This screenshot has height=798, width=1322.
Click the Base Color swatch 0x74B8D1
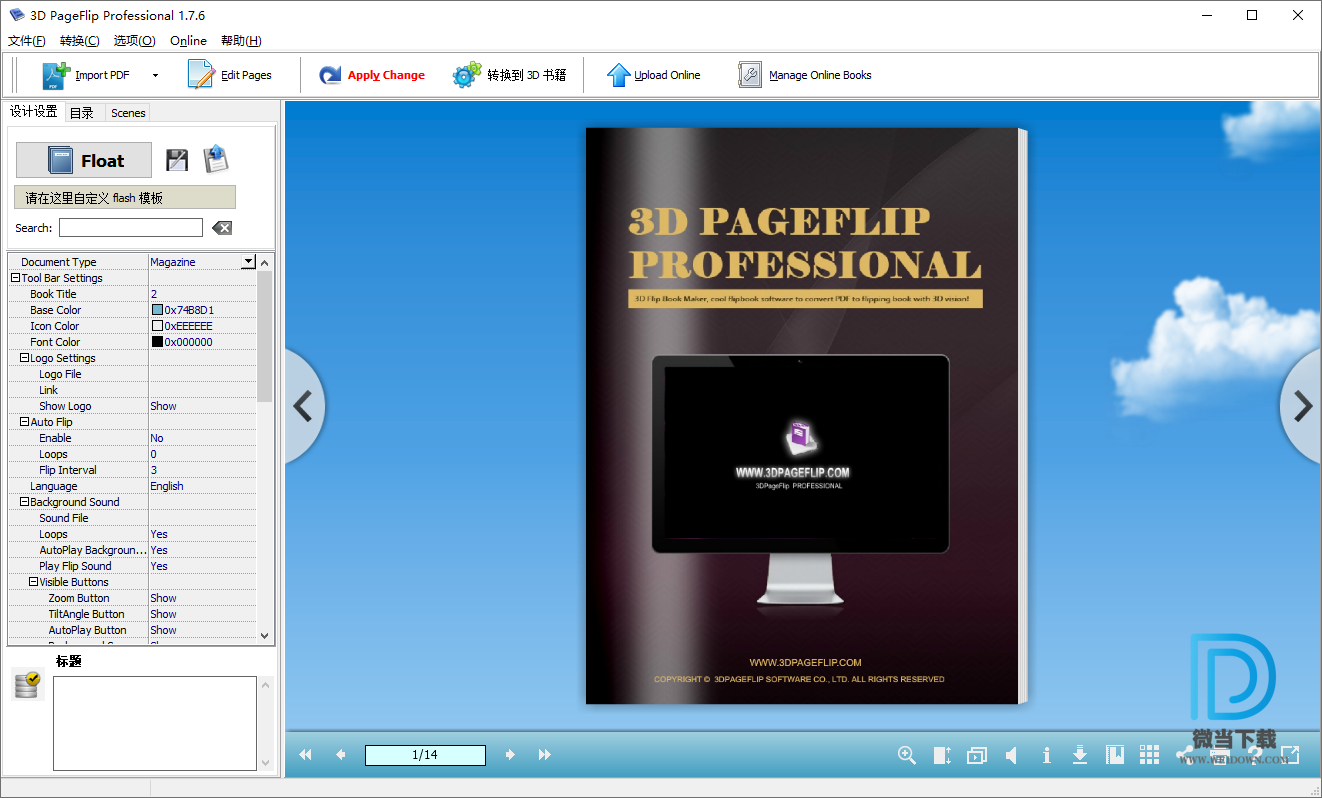point(157,310)
